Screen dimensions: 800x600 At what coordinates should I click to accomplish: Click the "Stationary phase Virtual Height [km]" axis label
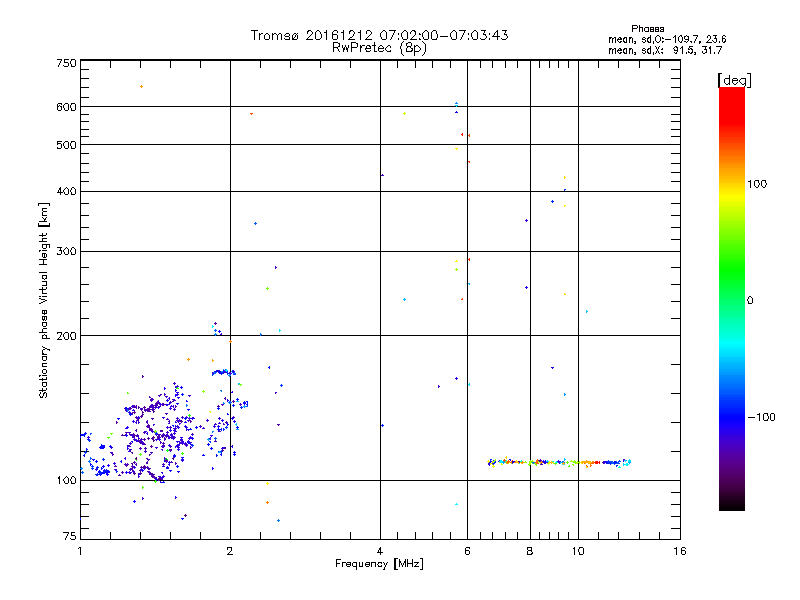point(44,301)
